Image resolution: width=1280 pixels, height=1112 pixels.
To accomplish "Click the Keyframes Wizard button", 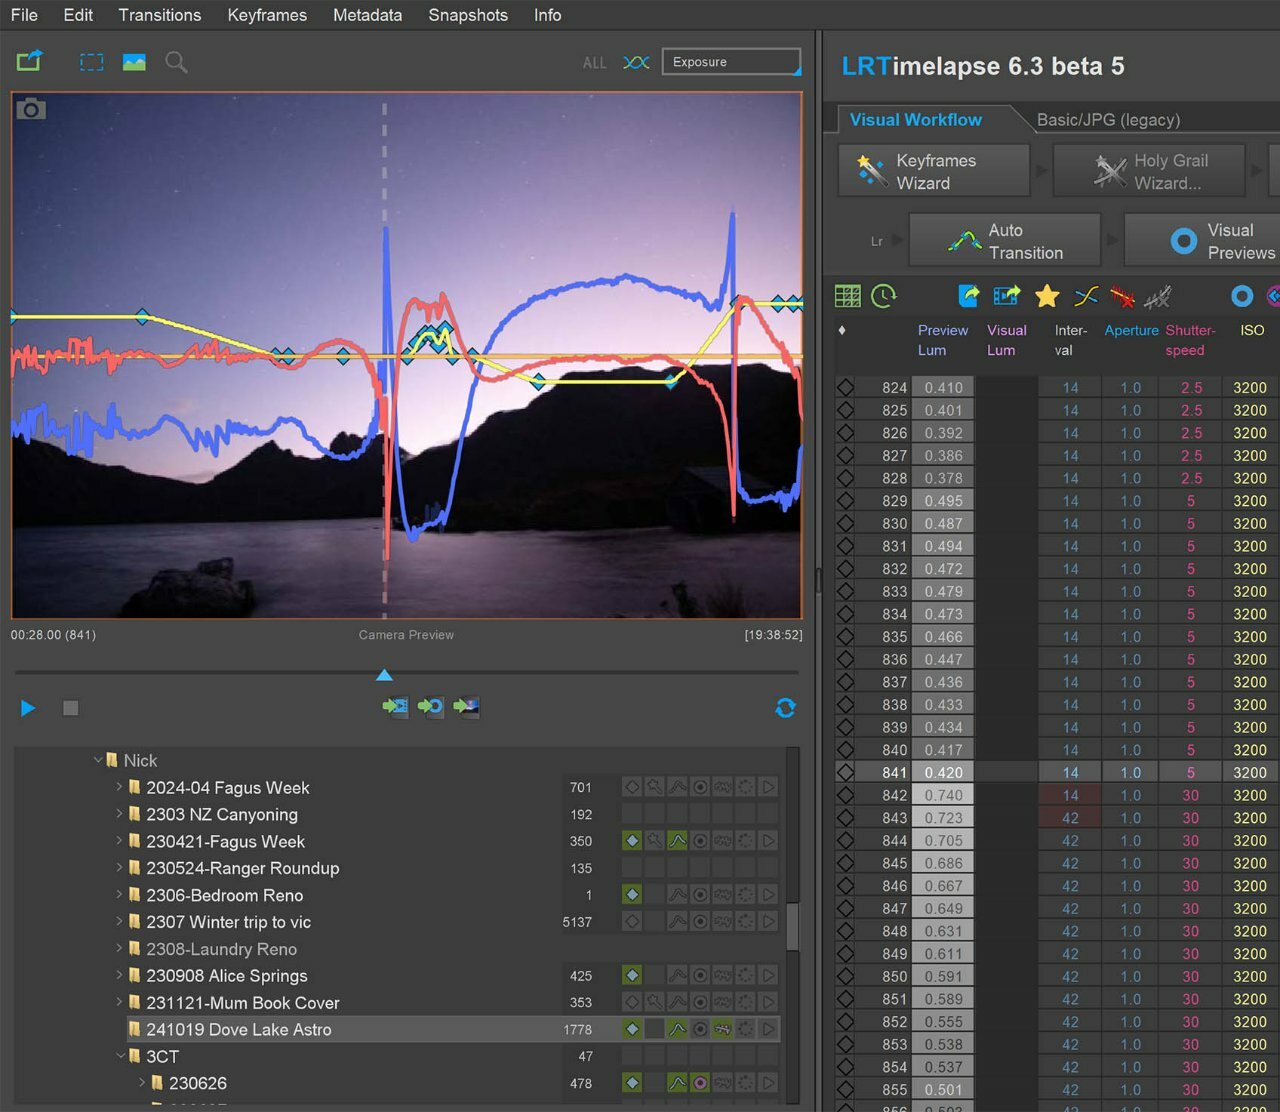I will click(933, 171).
